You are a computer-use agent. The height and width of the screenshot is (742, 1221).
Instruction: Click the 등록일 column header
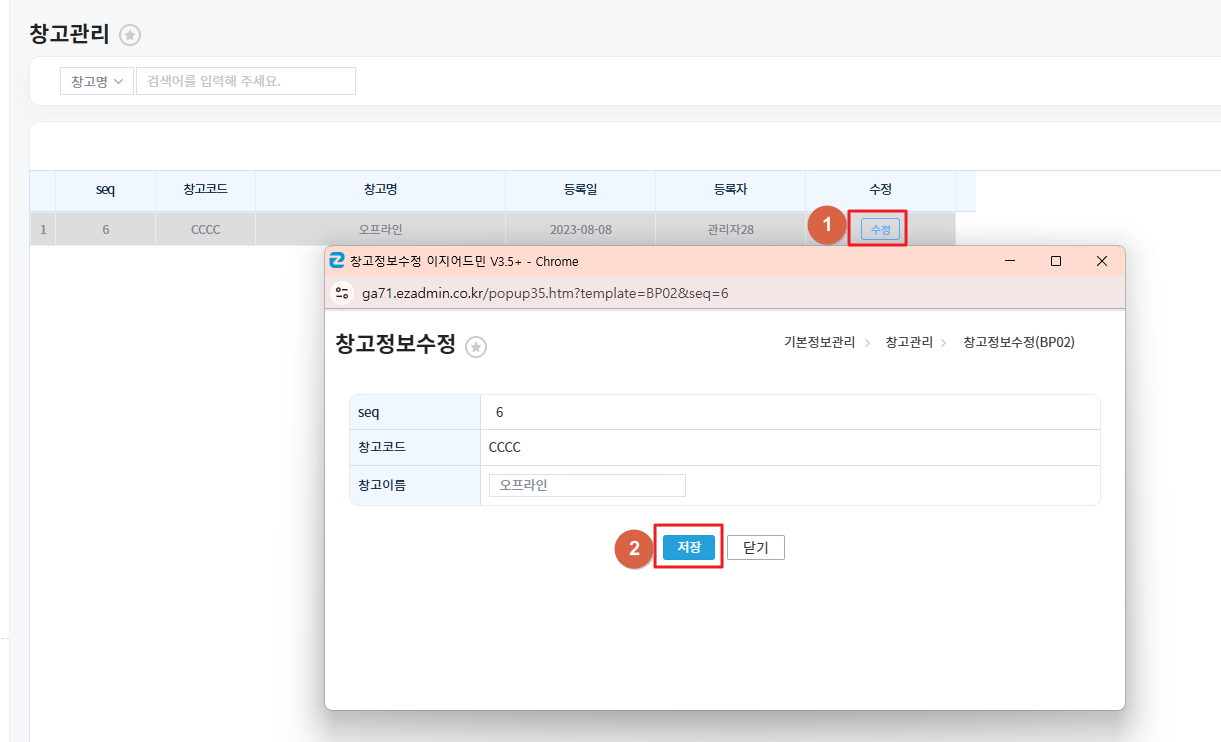(580, 190)
